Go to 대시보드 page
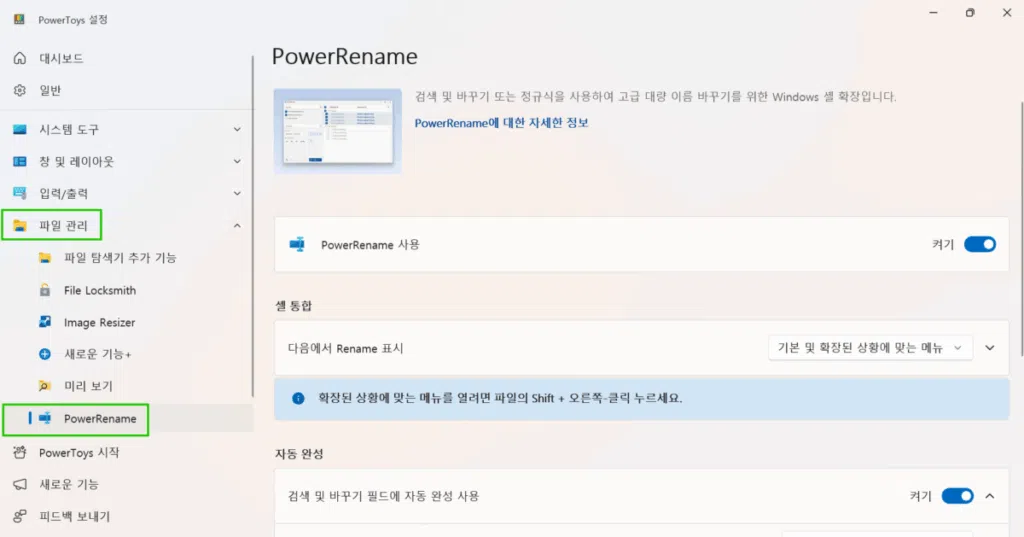 click(61, 58)
